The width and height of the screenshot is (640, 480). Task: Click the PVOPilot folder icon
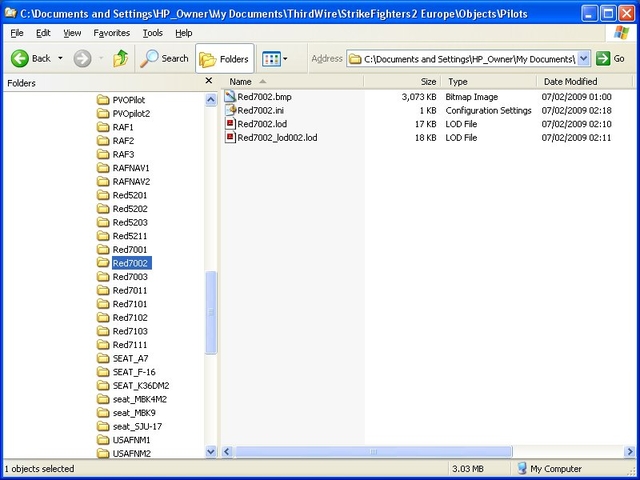point(103,100)
